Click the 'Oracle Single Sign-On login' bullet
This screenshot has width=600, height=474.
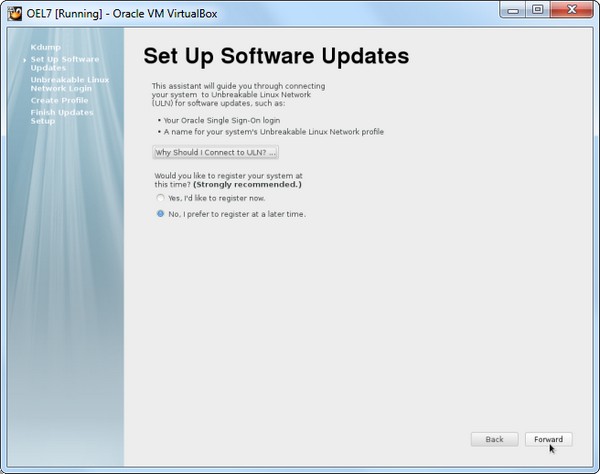click(x=222, y=120)
